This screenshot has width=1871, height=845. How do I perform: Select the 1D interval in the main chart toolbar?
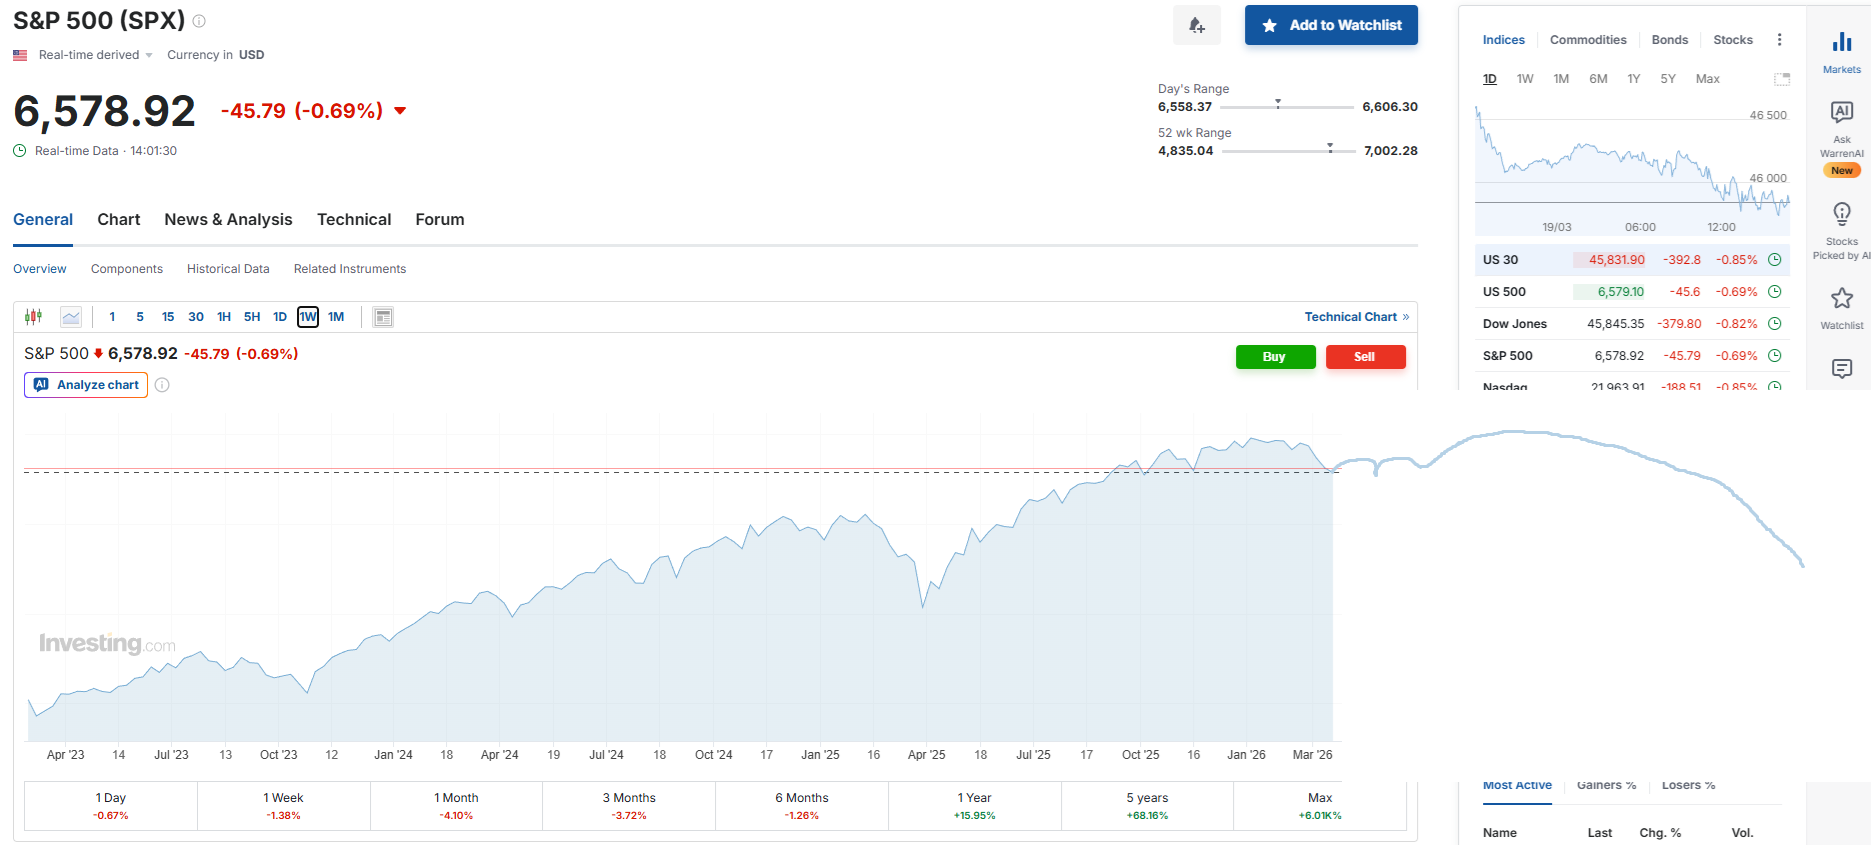(280, 317)
